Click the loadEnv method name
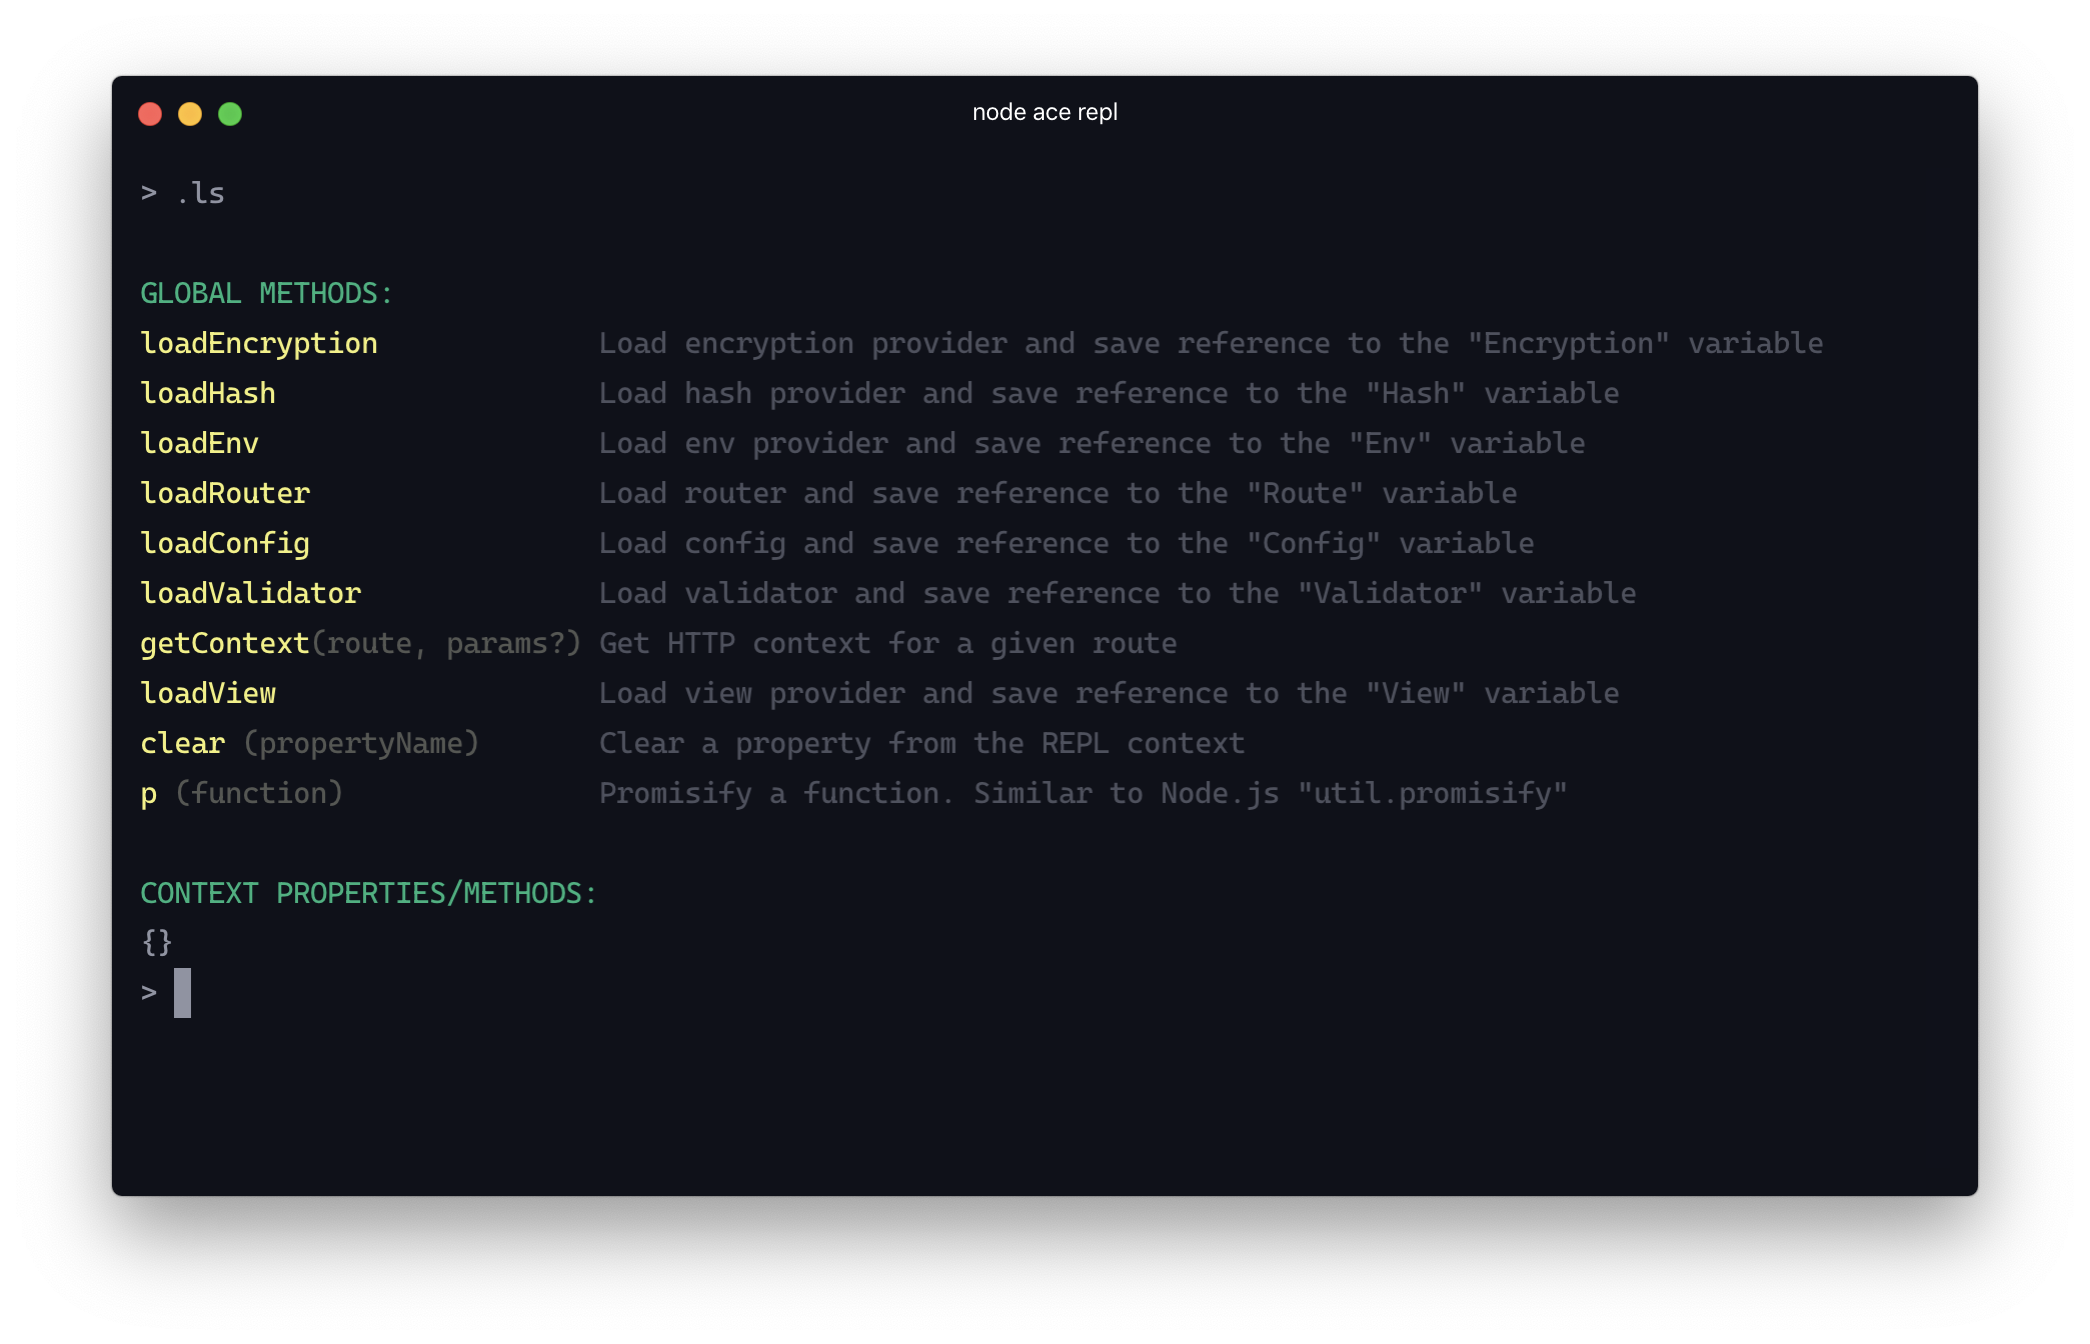The height and width of the screenshot is (1344, 2090). point(200,443)
